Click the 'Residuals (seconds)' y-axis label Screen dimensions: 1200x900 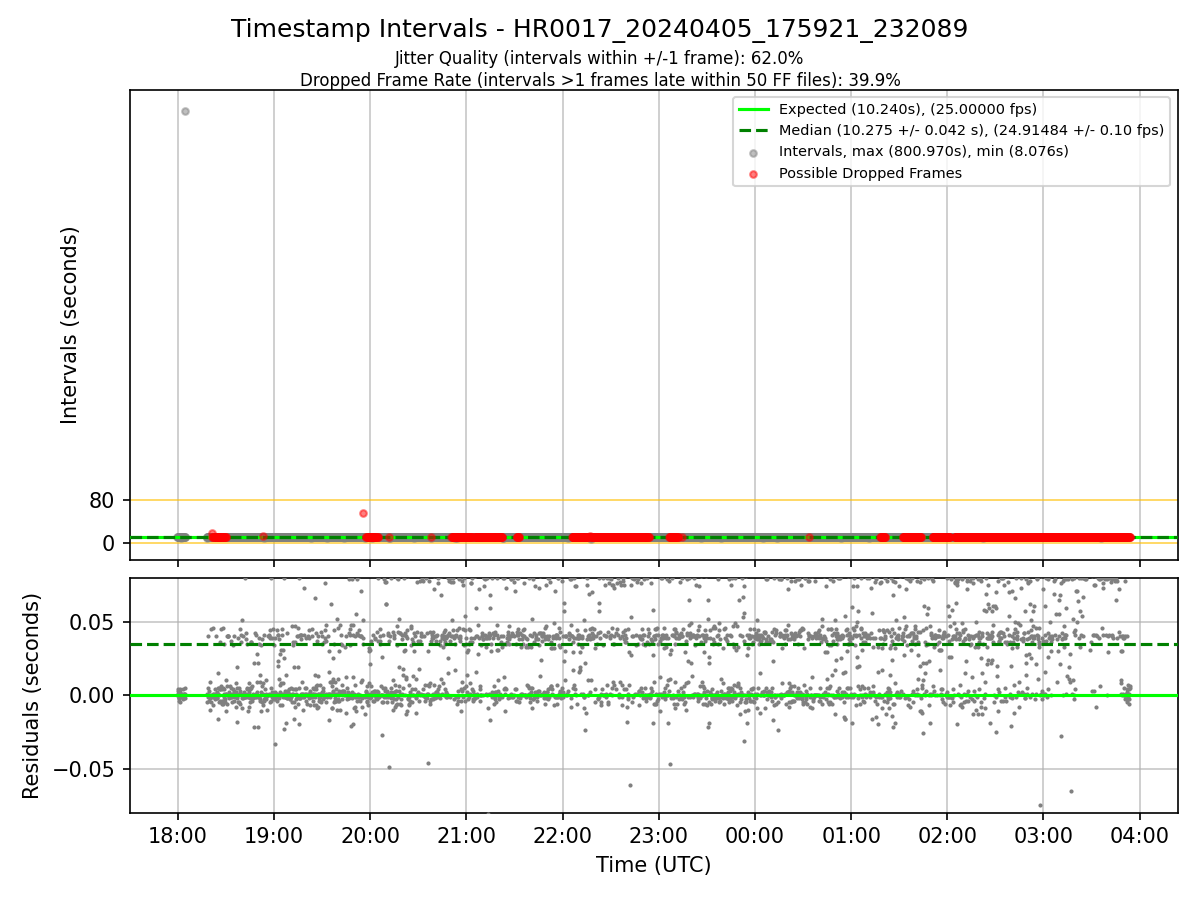(32, 696)
